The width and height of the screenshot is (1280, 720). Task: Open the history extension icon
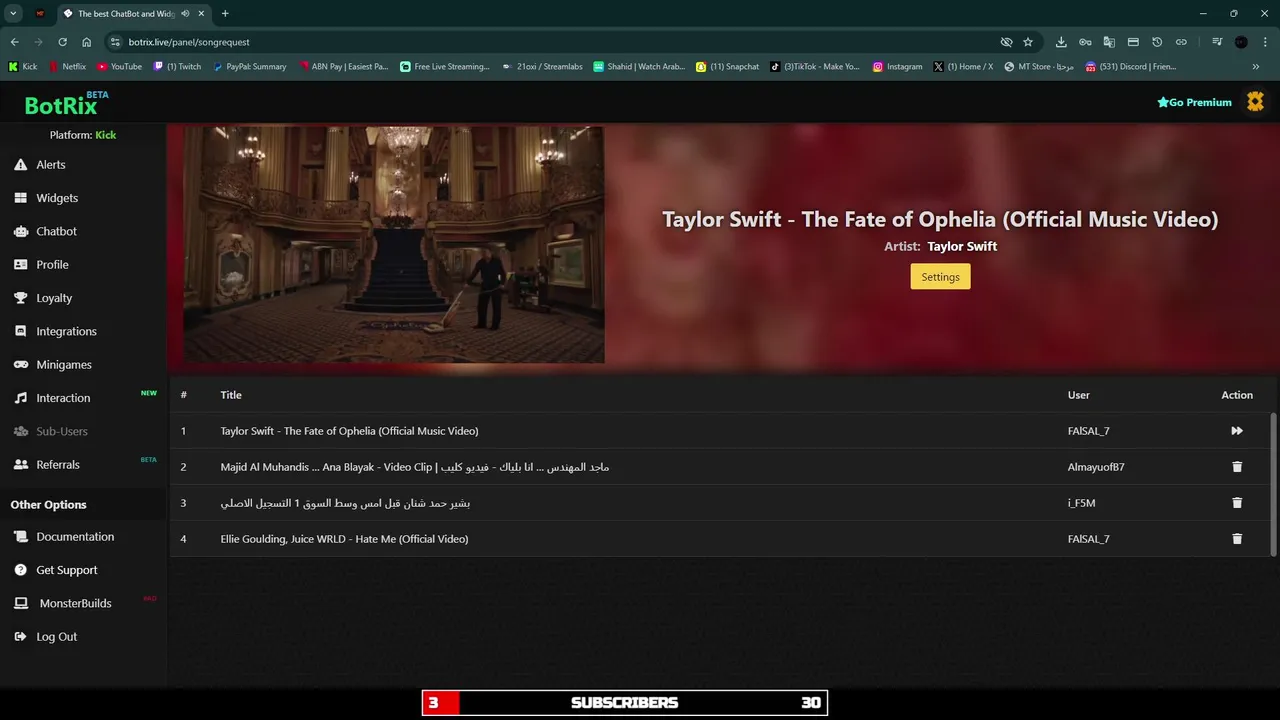point(1157,42)
